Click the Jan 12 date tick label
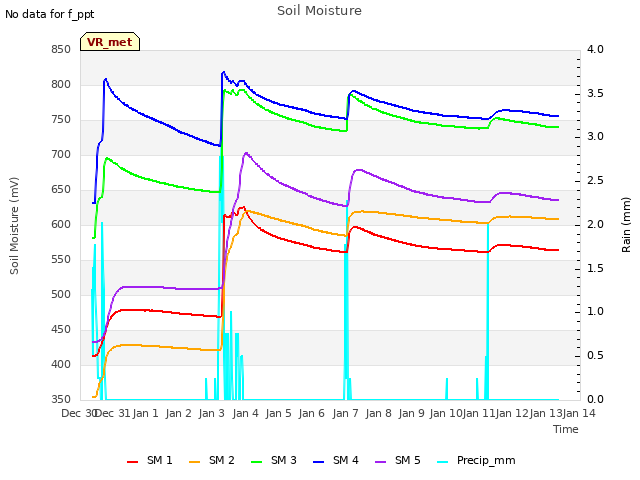The height and width of the screenshot is (480, 640). pyautogui.click(x=513, y=413)
